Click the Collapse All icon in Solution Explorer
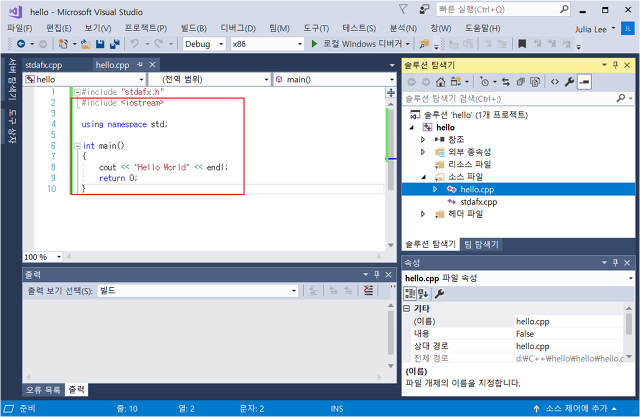 click(x=520, y=82)
